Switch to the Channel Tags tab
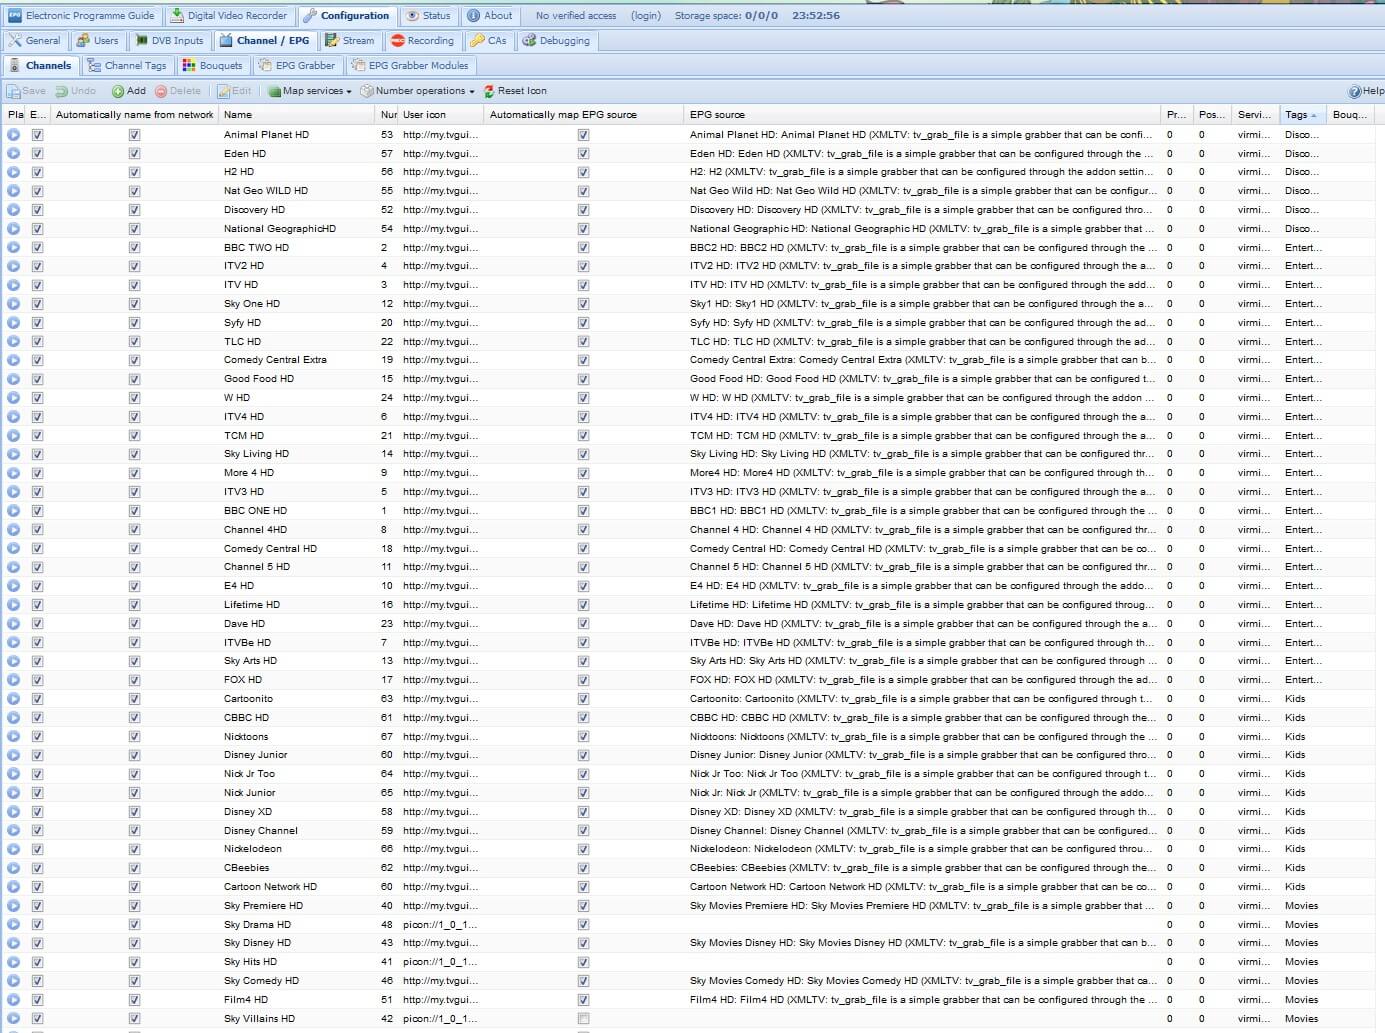Image resolution: width=1385 pixels, height=1033 pixels. pos(127,66)
